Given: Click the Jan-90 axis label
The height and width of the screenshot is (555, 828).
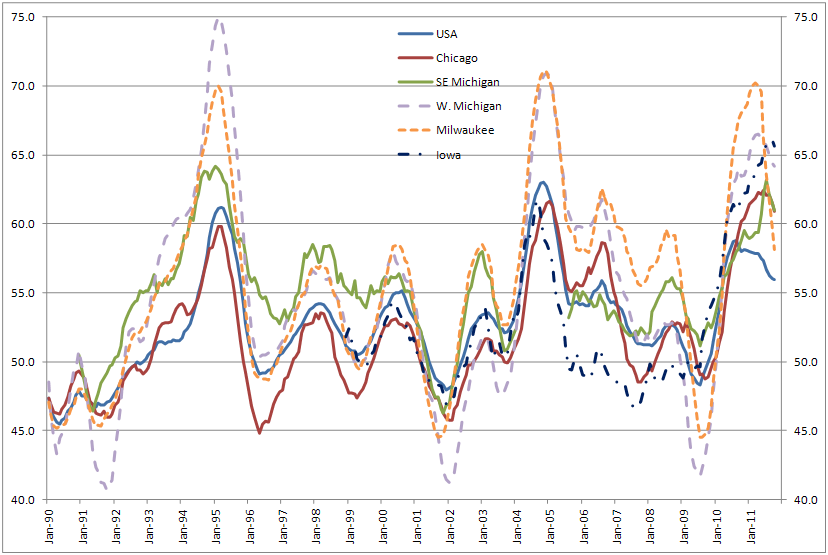Looking at the screenshot, I should (49, 526).
